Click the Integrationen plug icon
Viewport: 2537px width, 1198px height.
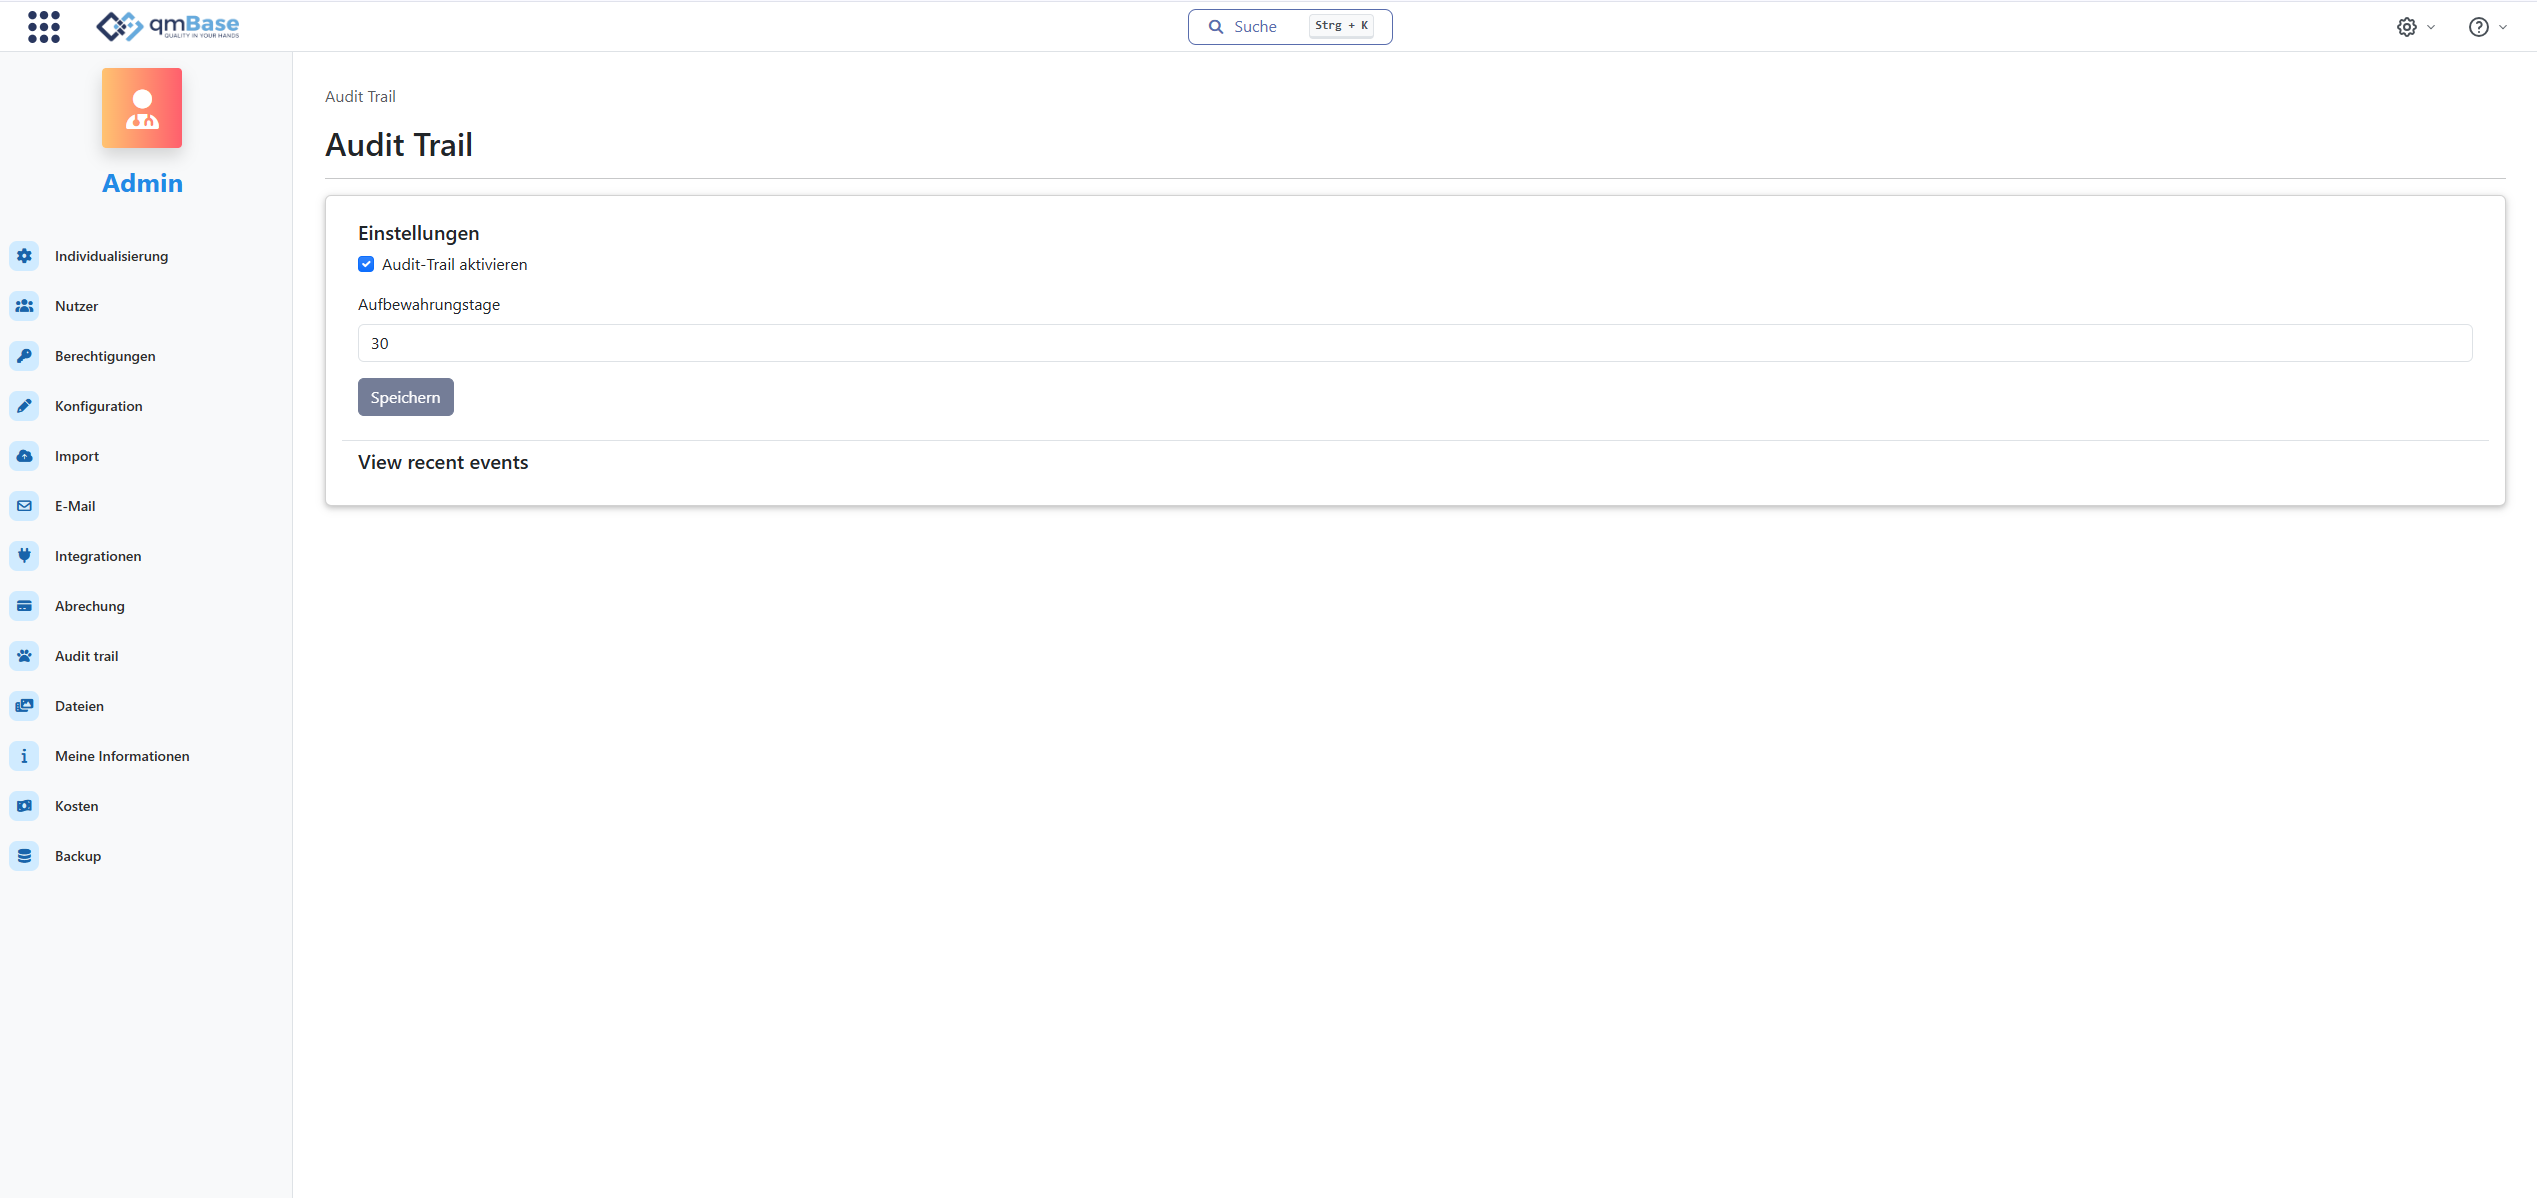(x=24, y=556)
